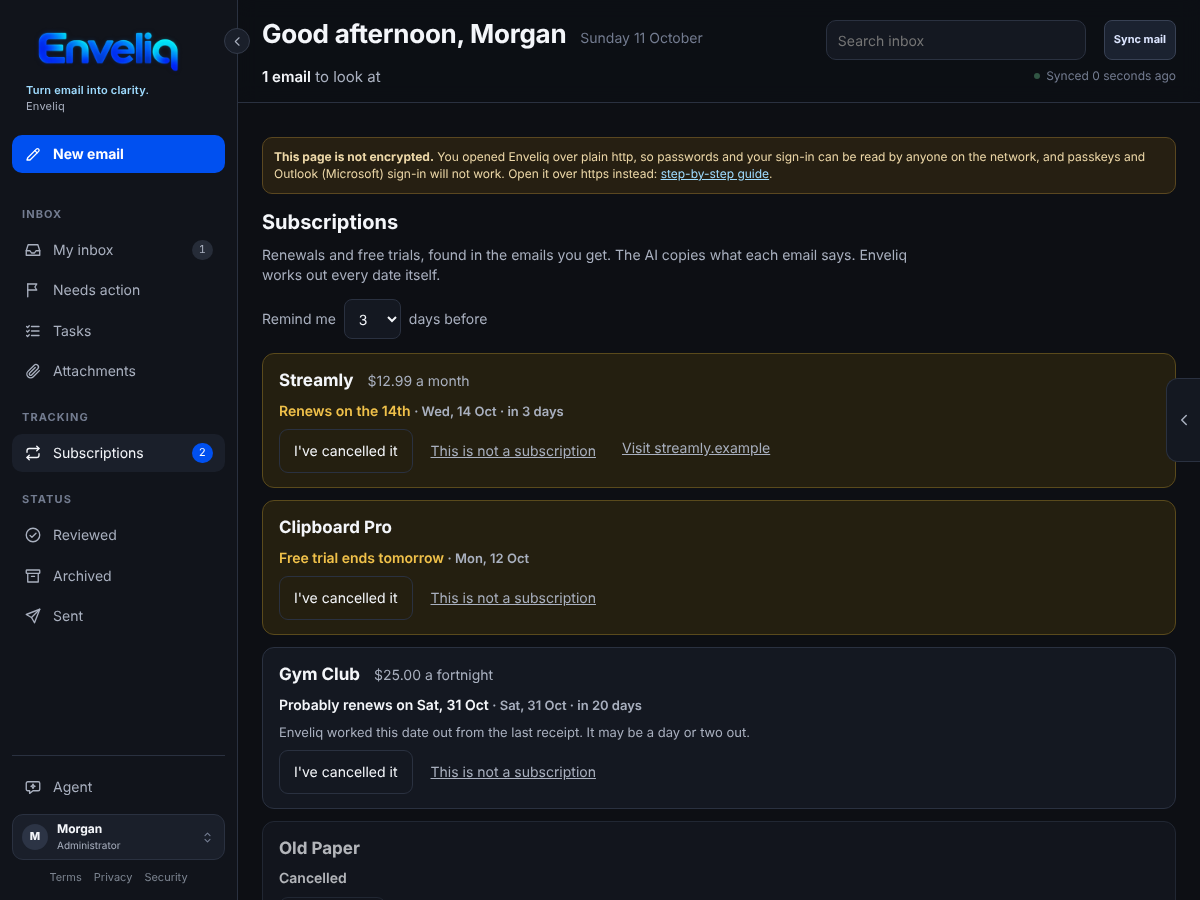Click the green synced status dot
1200x900 pixels.
click(x=1037, y=76)
